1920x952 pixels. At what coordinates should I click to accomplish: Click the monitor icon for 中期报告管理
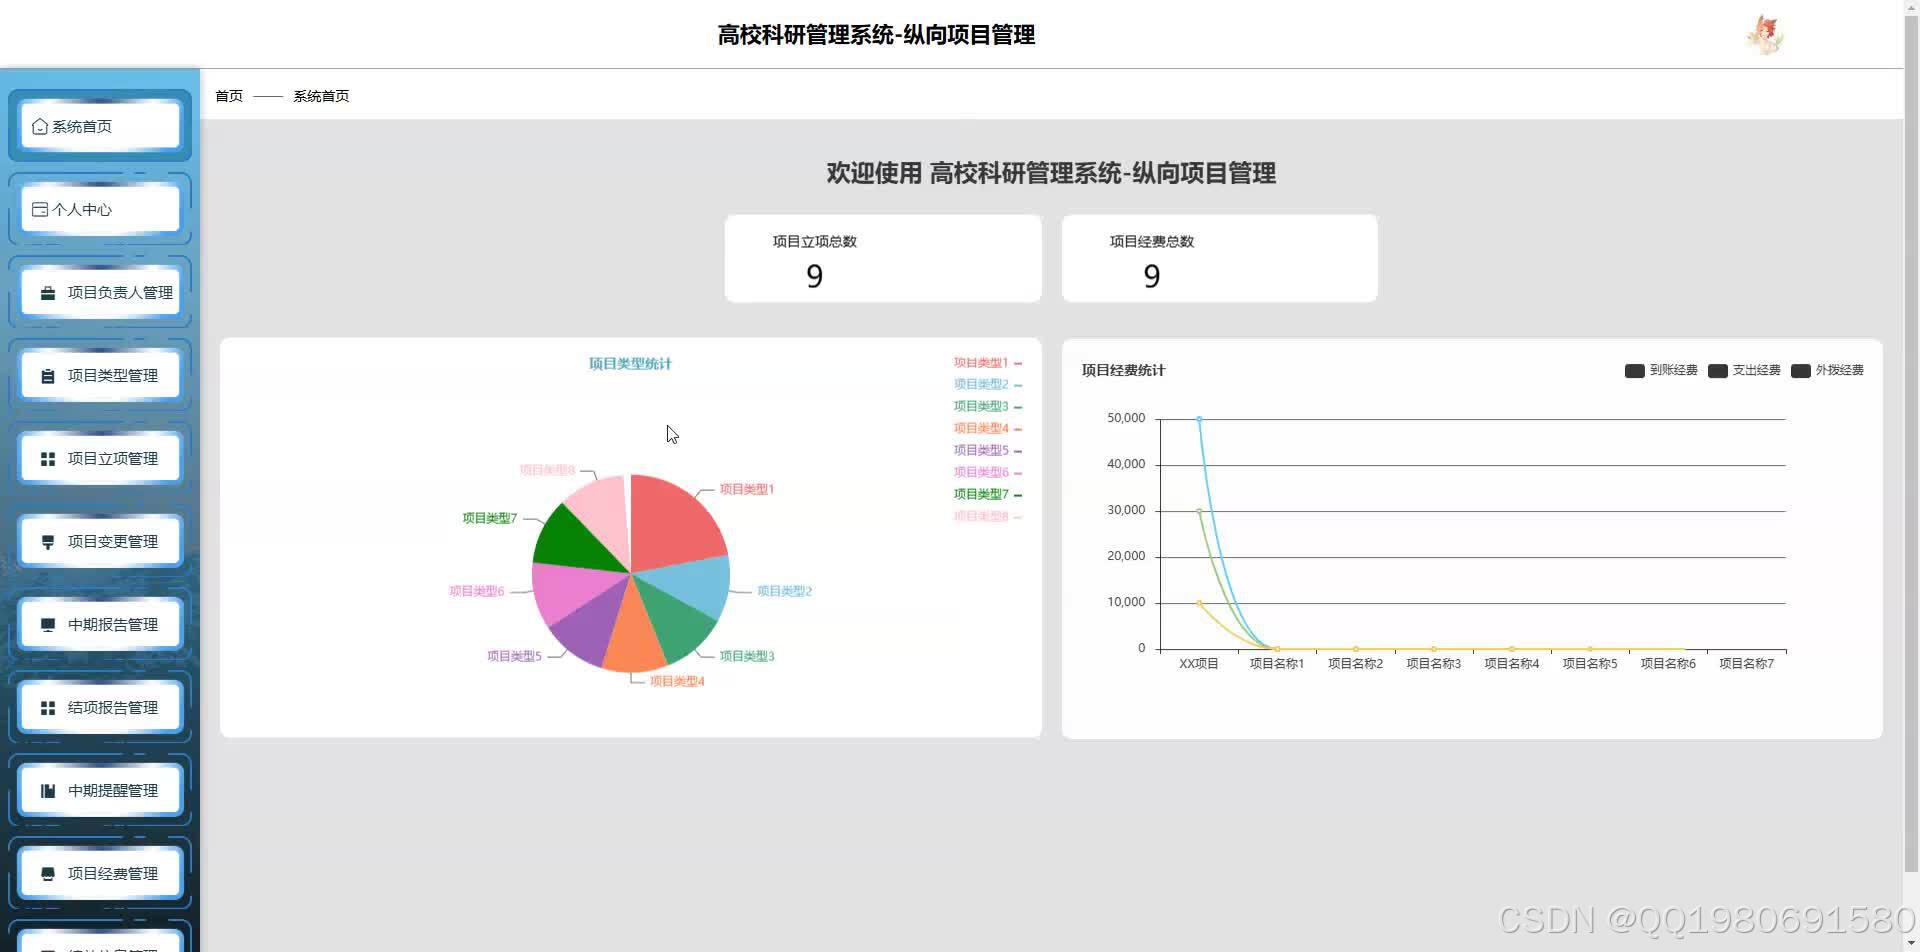pyautogui.click(x=47, y=625)
